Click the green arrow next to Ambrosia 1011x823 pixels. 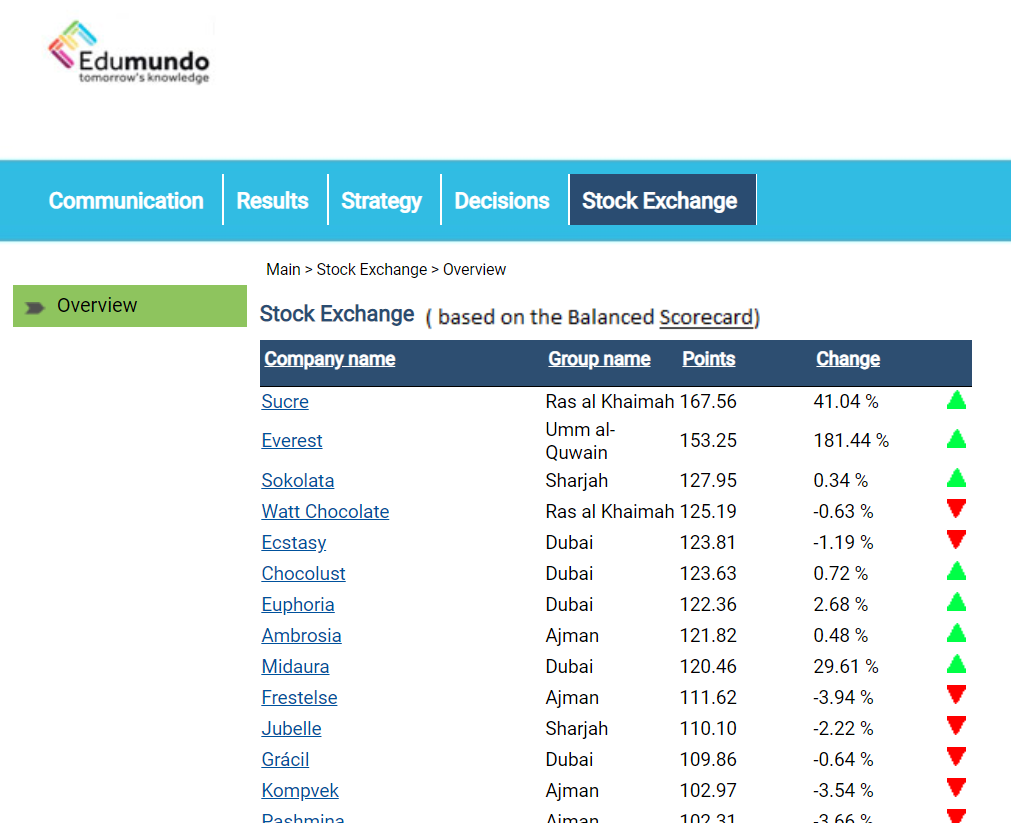956,633
